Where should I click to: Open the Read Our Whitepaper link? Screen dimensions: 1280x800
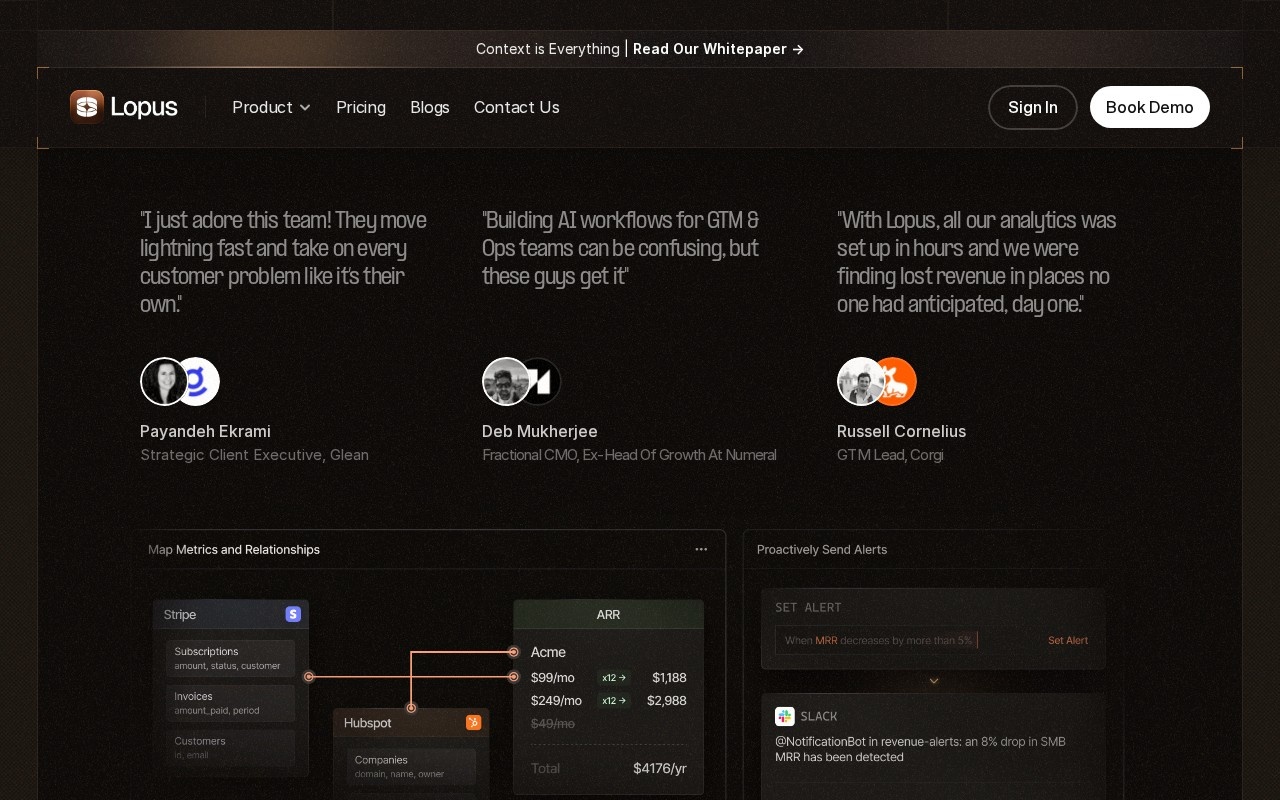pyautogui.click(x=719, y=49)
